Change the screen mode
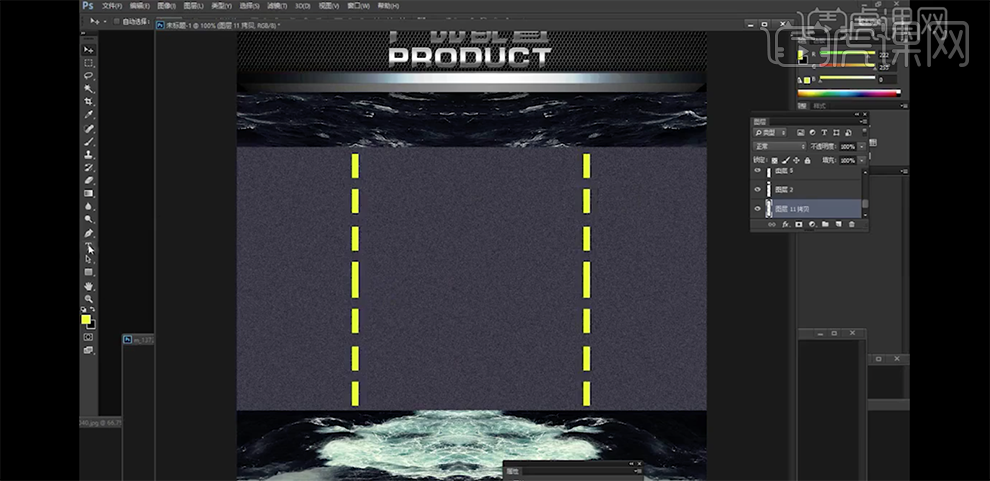 (88, 350)
